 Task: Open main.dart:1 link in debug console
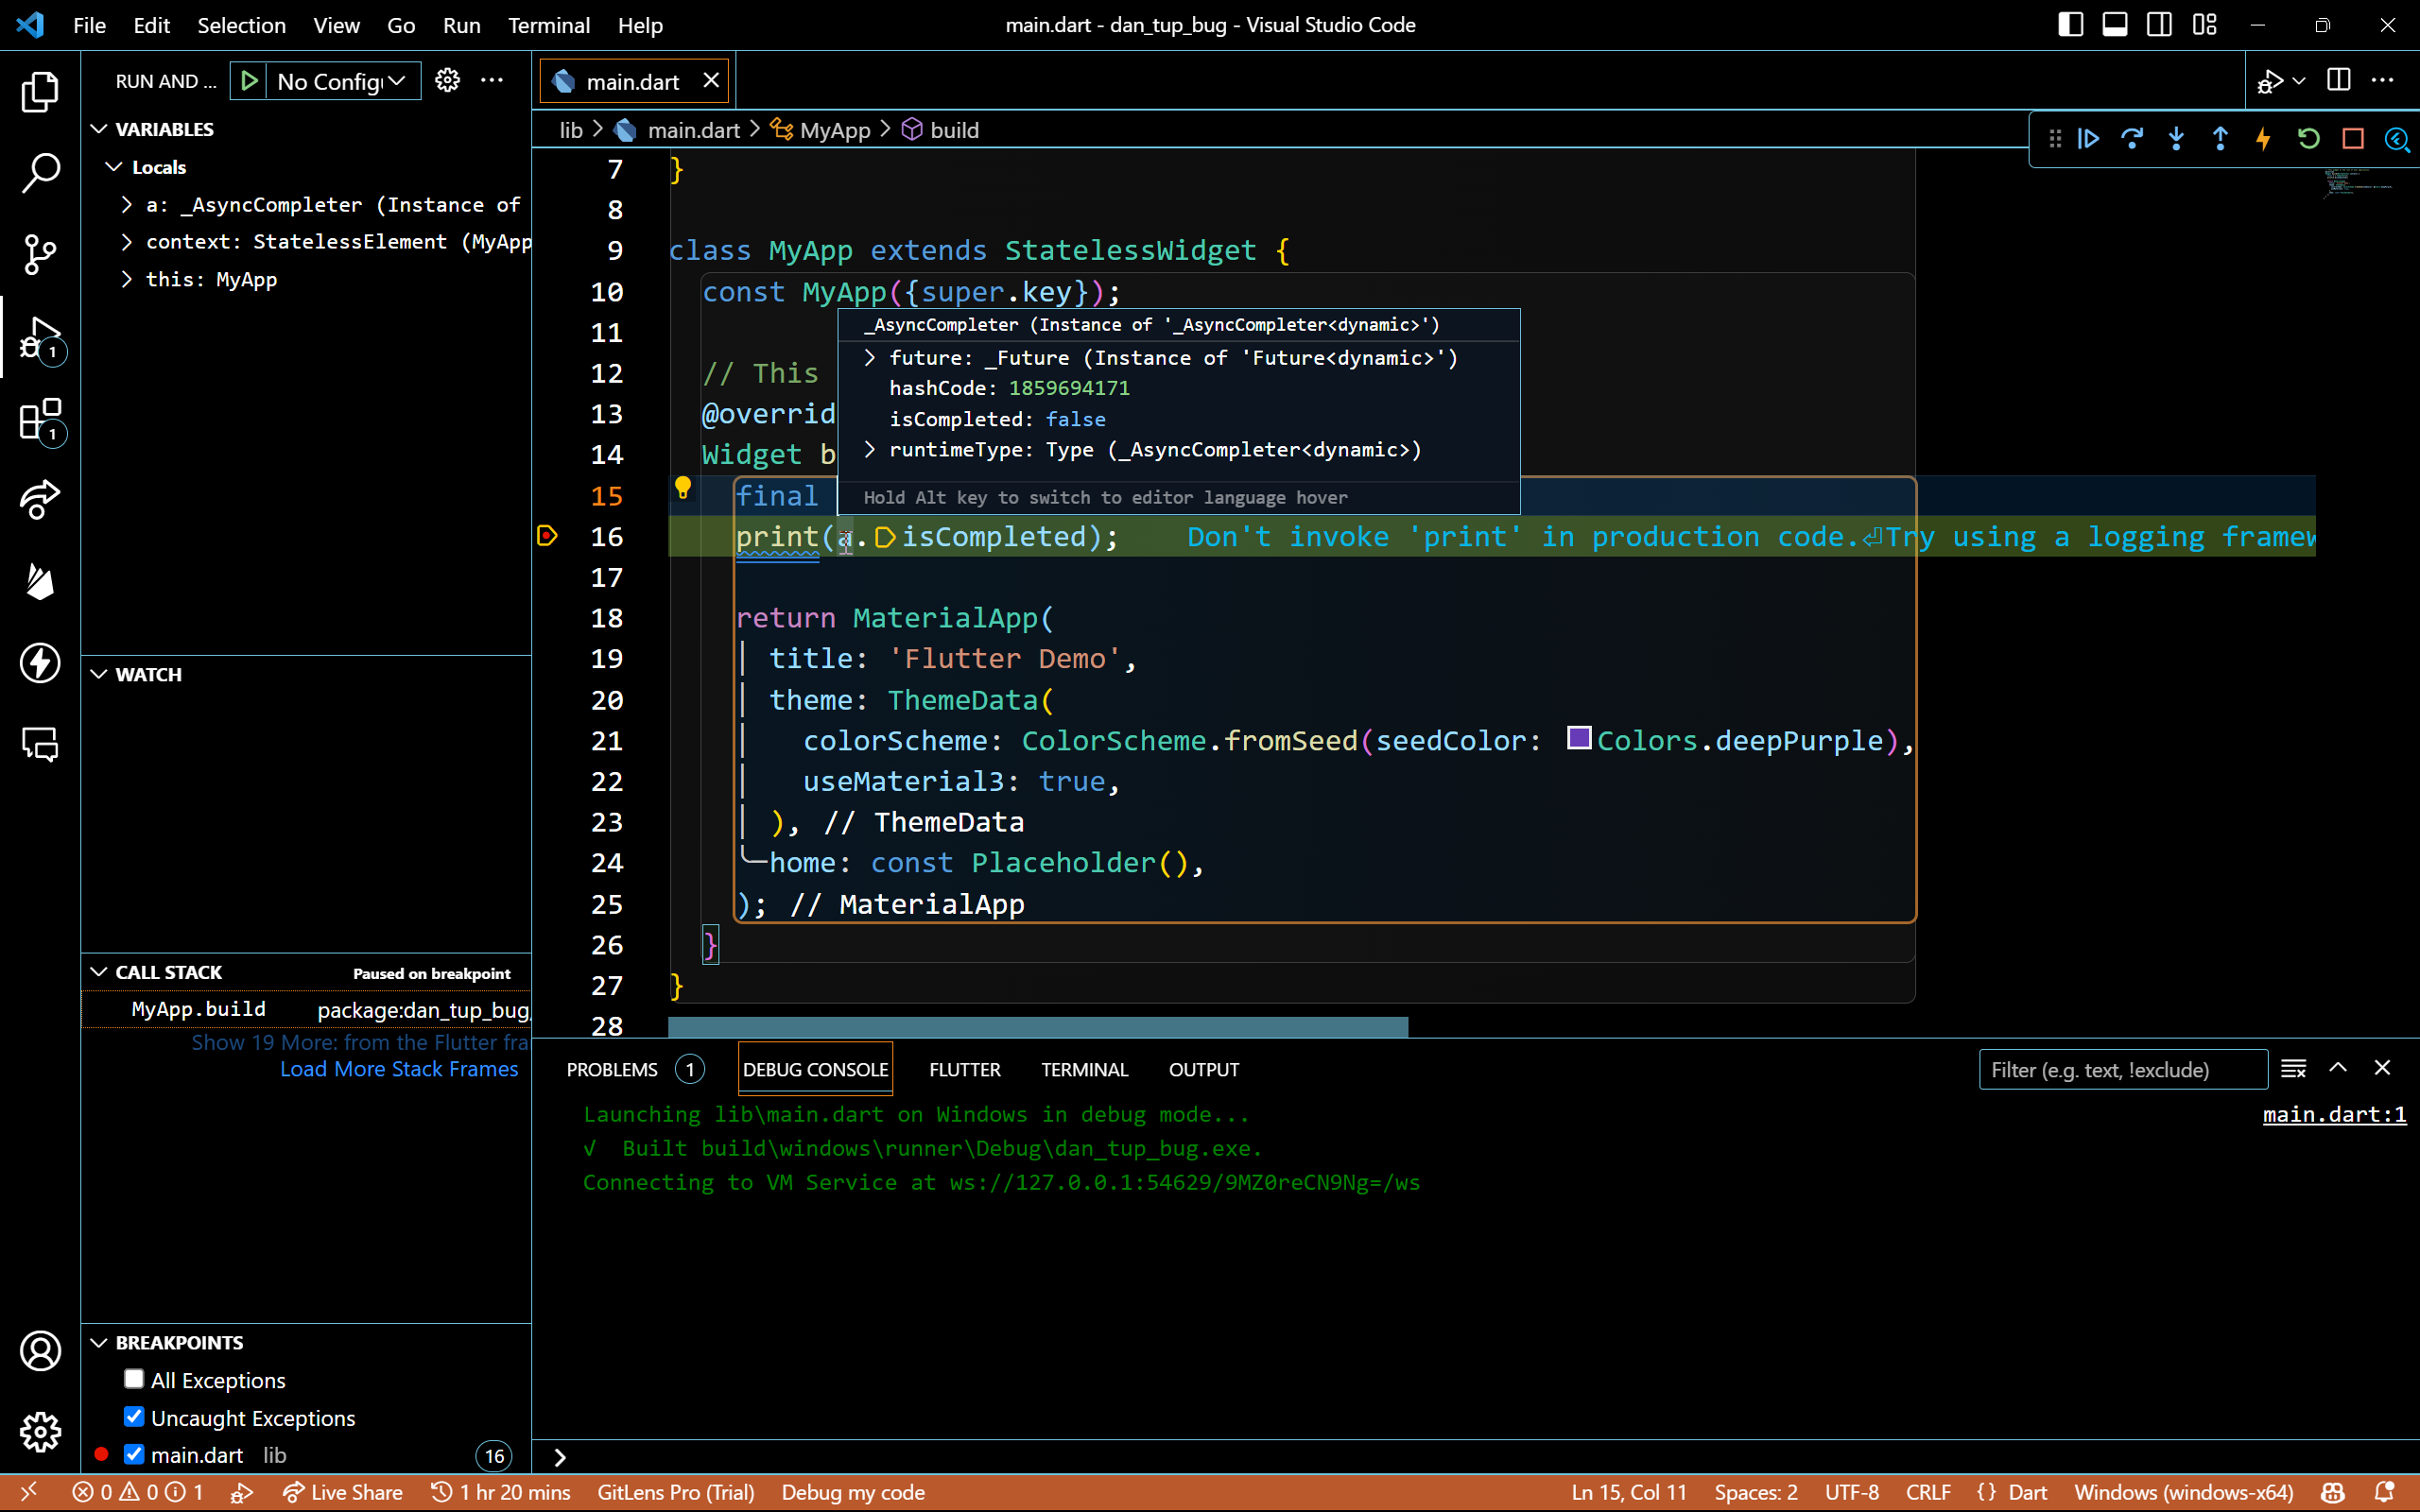pyautogui.click(x=2334, y=1114)
